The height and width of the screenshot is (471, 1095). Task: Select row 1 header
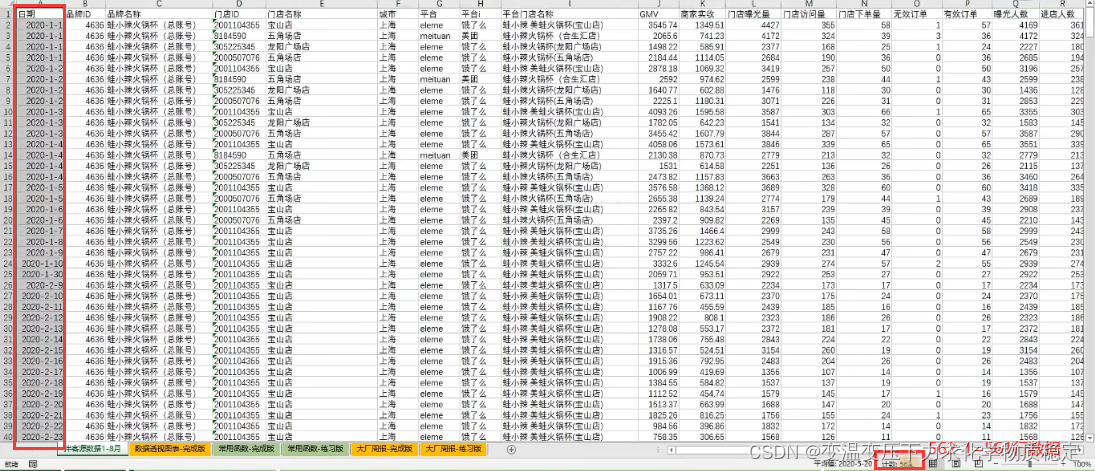tap(8, 13)
